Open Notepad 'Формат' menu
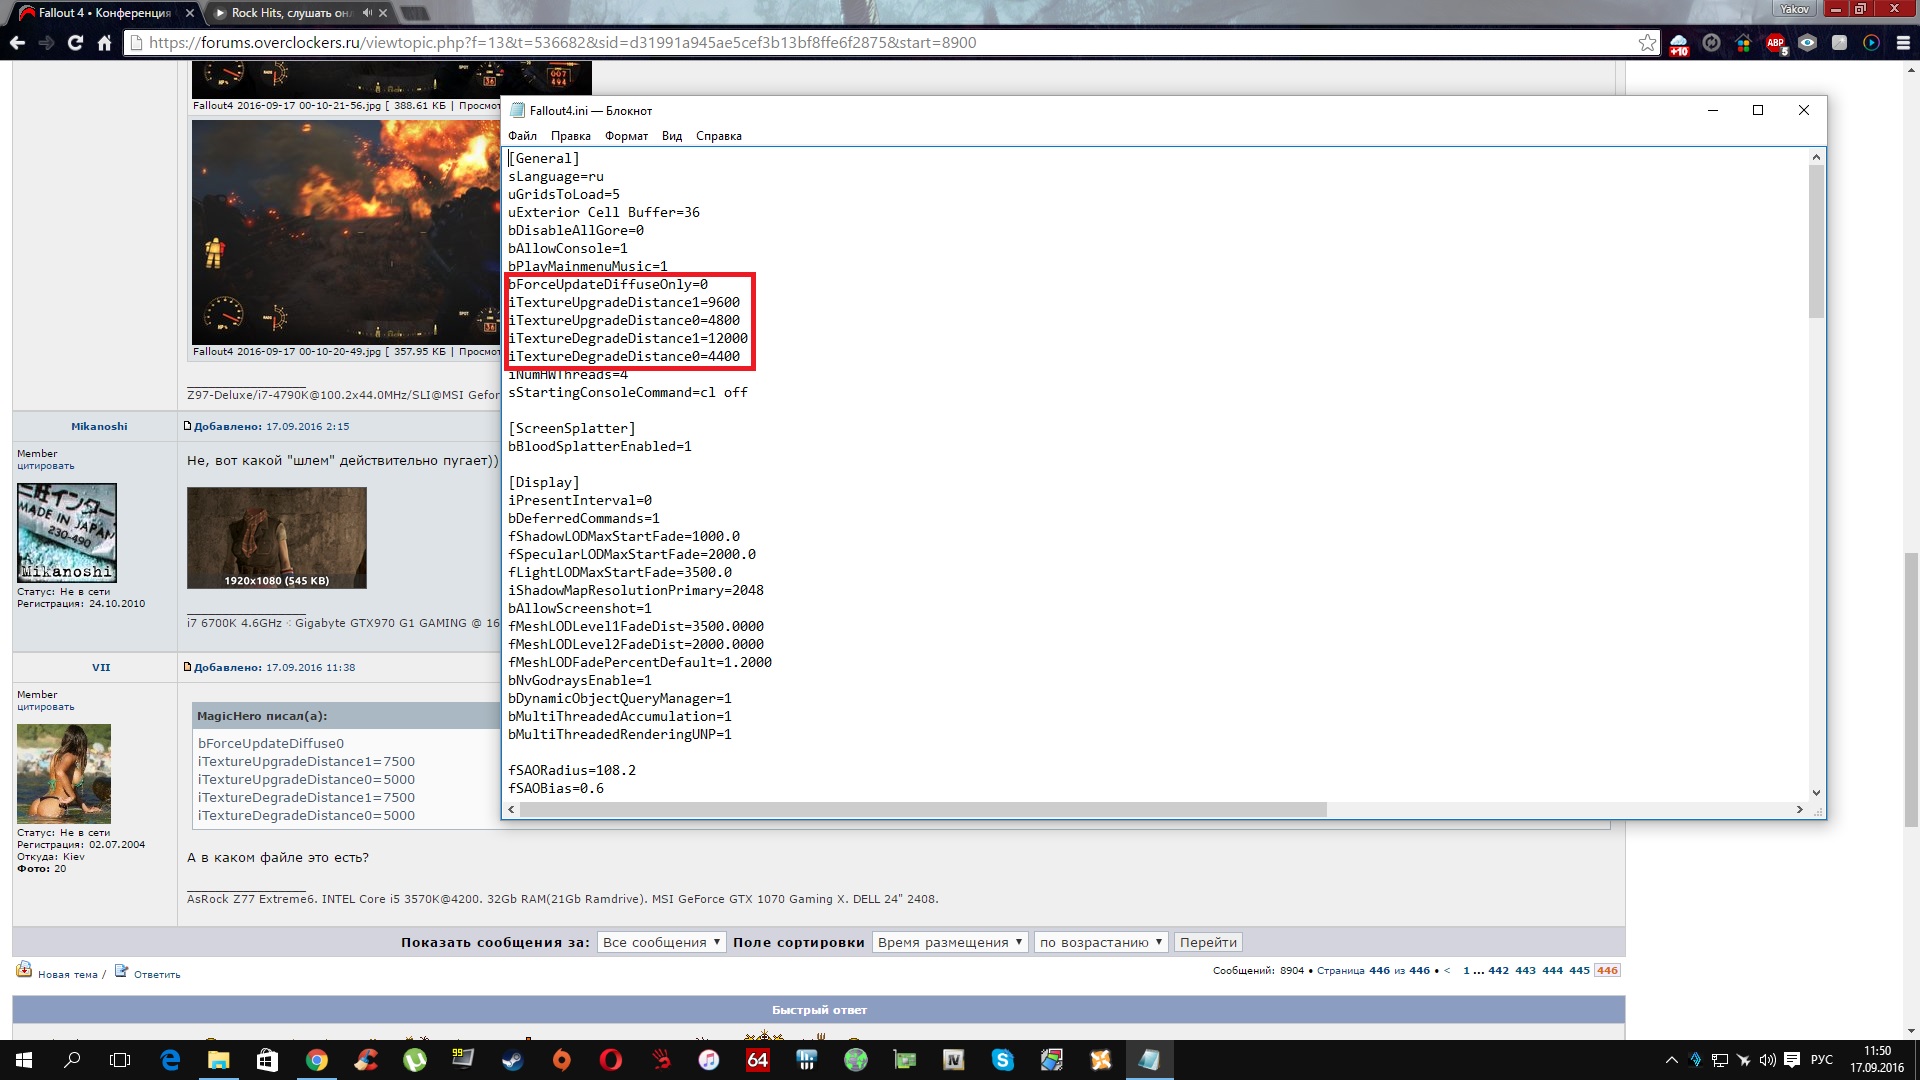 click(x=626, y=136)
